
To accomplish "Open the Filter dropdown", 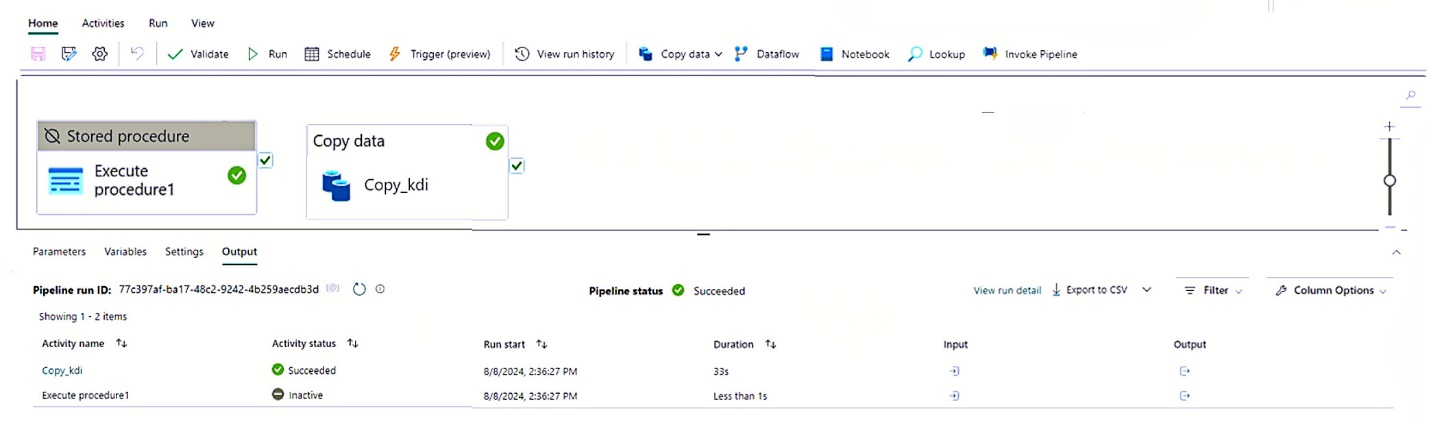I will tap(1212, 290).
